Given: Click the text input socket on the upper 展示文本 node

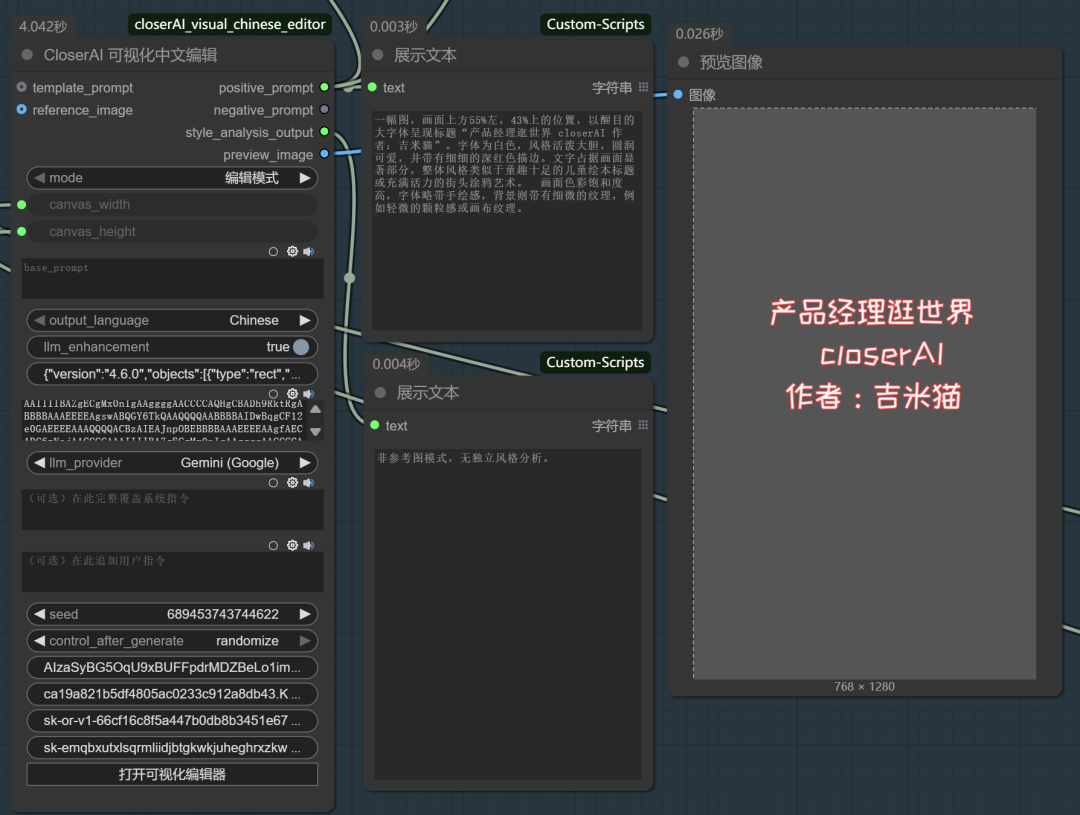Looking at the screenshot, I should pos(372,87).
